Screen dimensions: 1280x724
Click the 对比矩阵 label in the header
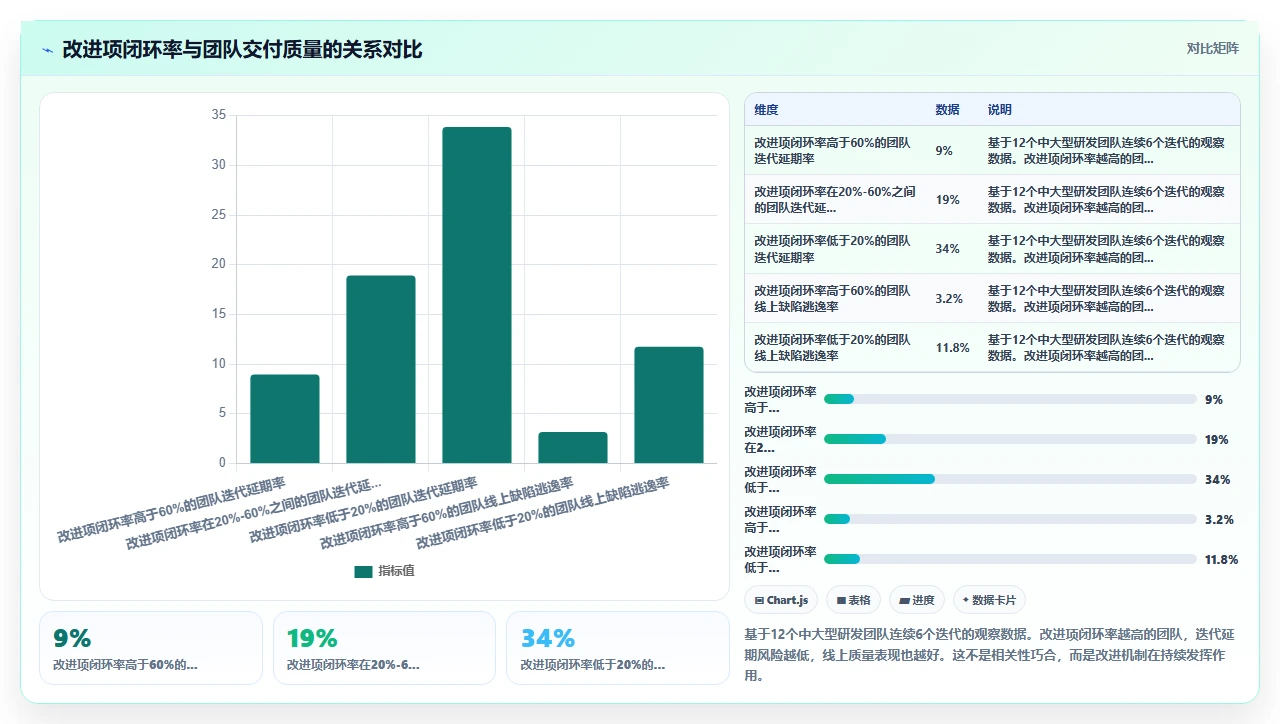point(1212,48)
